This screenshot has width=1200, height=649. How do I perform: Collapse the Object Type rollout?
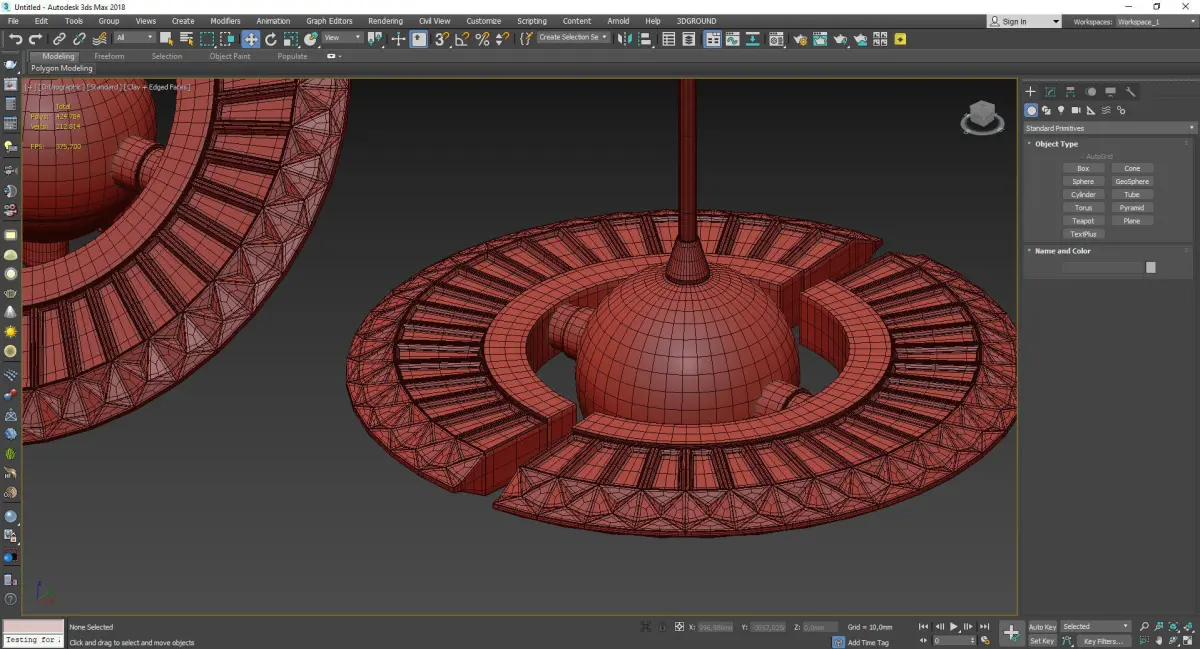click(1056, 144)
